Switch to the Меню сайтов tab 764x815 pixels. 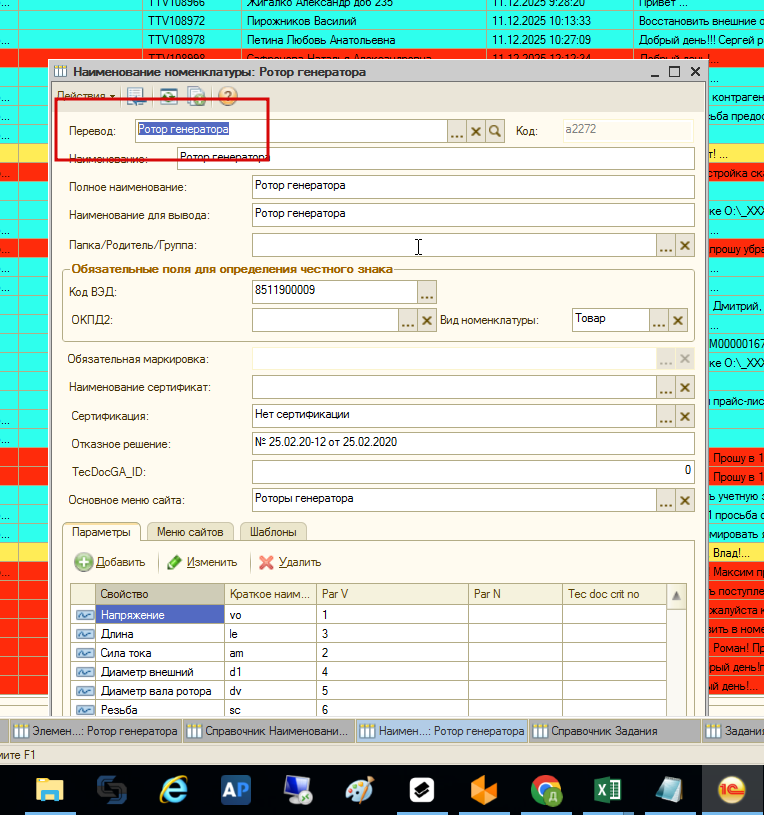click(x=190, y=532)
